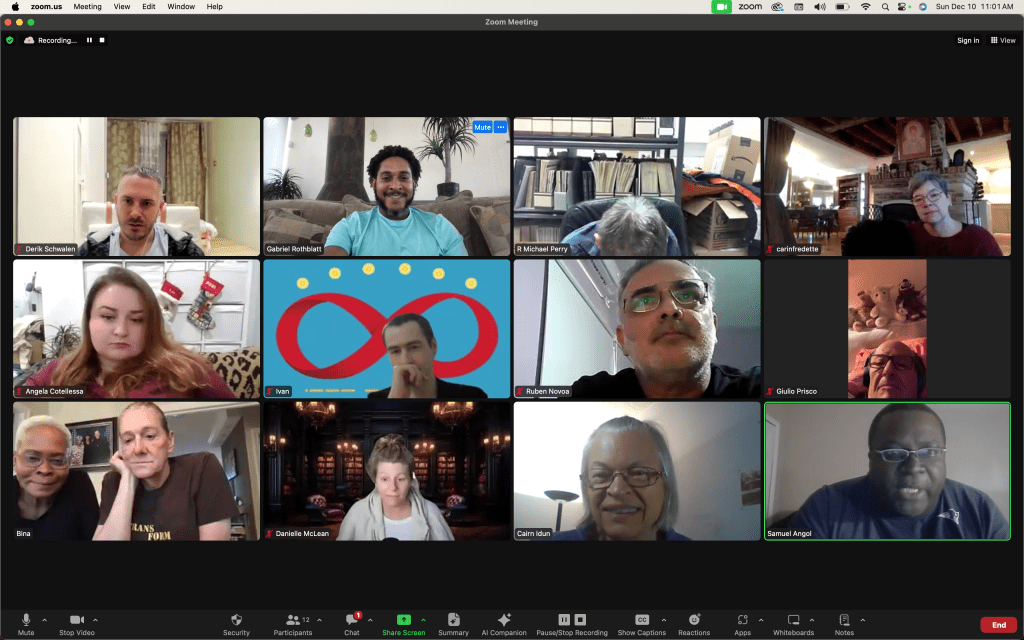This screenshot has height=640, width=1024.
Task: Open the Whiteboards tool
Action: 793,623
